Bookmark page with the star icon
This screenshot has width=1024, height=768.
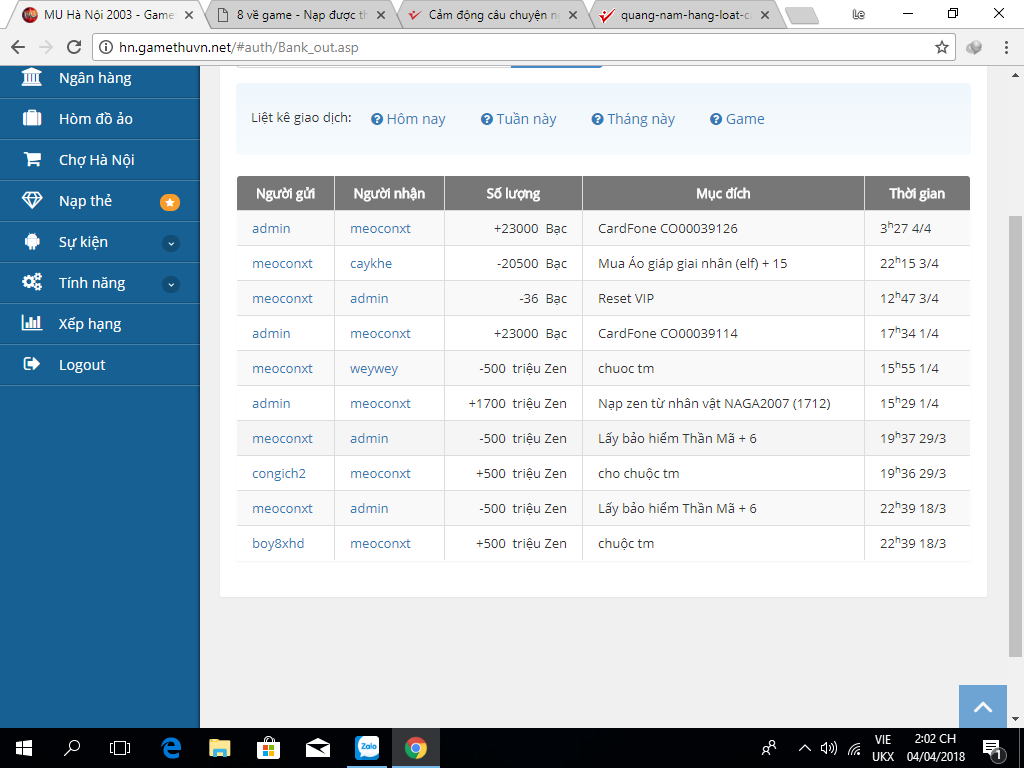click(941, 47)
